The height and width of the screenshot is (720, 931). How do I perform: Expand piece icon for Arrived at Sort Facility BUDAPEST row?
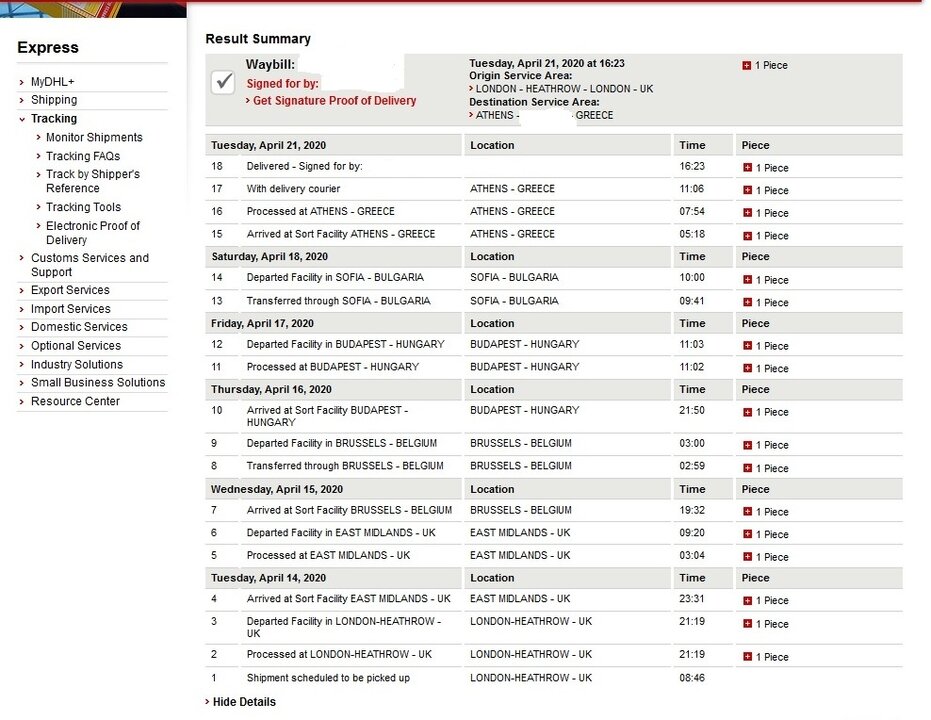tap(748, 412)
